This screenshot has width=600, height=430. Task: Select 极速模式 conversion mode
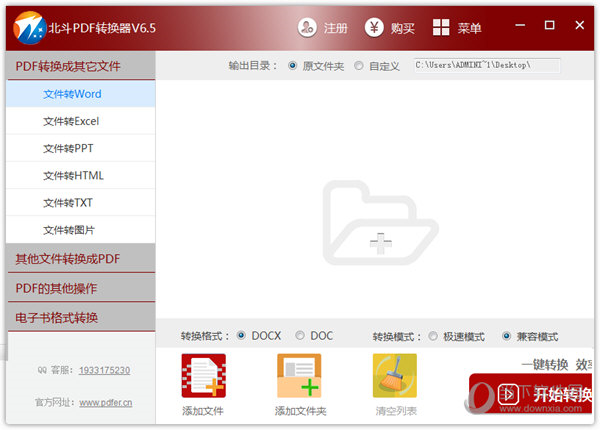(x=433, y=336)
